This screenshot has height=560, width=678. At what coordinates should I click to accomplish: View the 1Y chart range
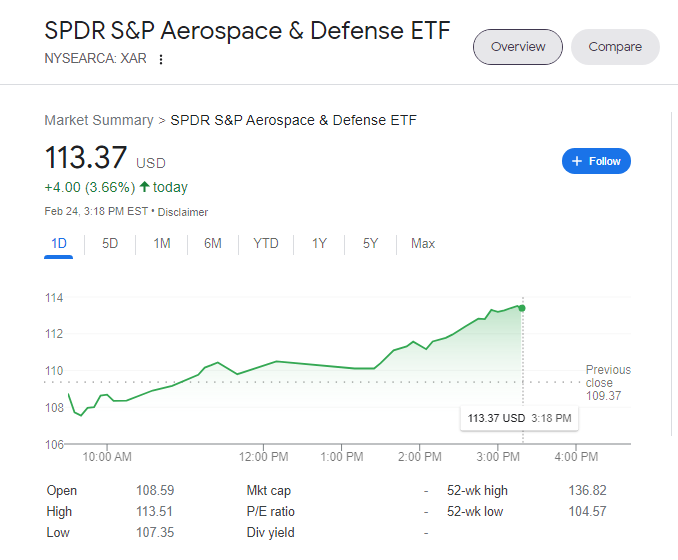tap(319, 243)
